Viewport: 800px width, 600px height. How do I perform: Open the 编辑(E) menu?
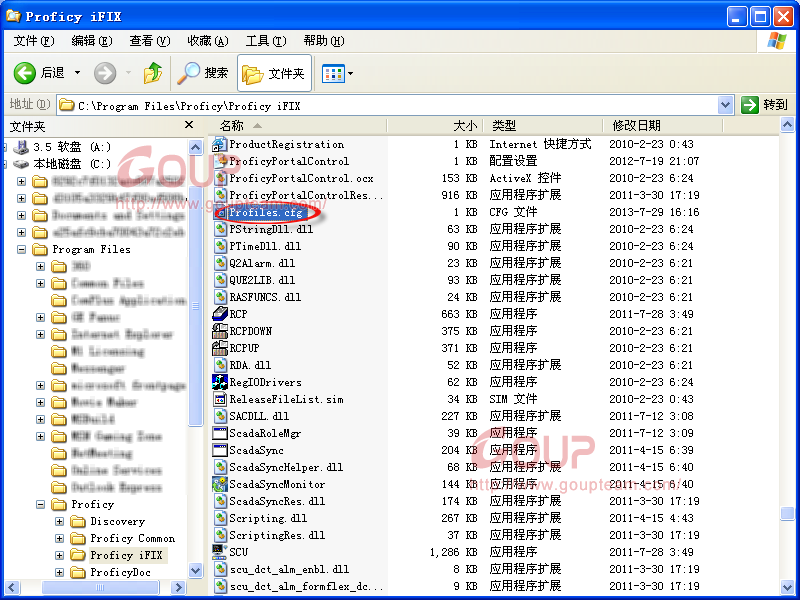tap(92, 41)
